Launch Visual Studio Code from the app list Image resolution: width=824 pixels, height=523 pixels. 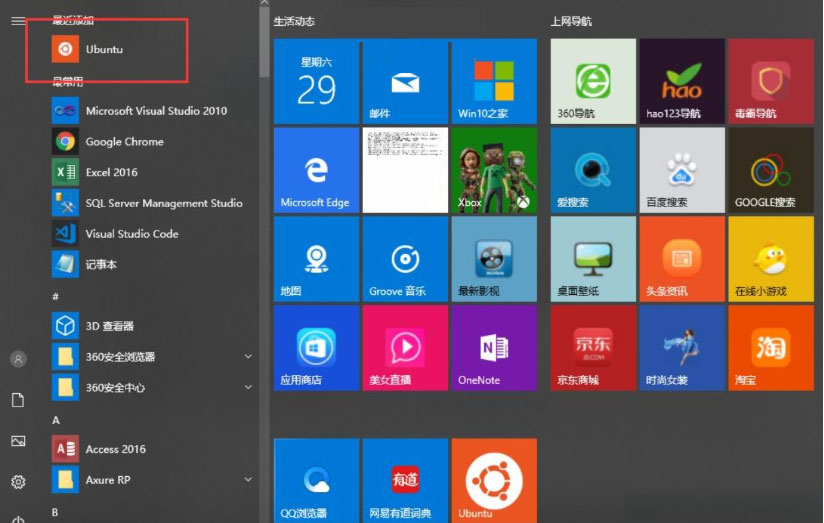click(x=131, y=233)
